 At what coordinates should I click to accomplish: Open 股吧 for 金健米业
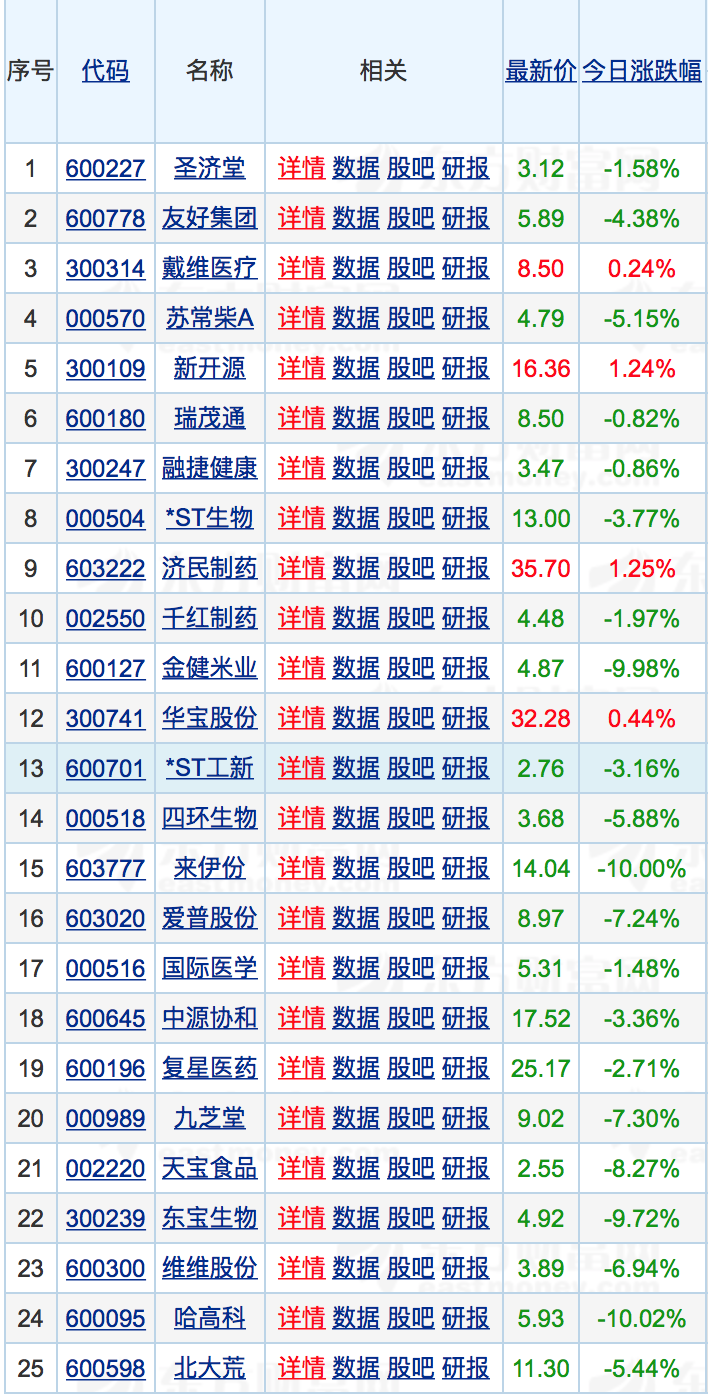[x=411, y=669]
